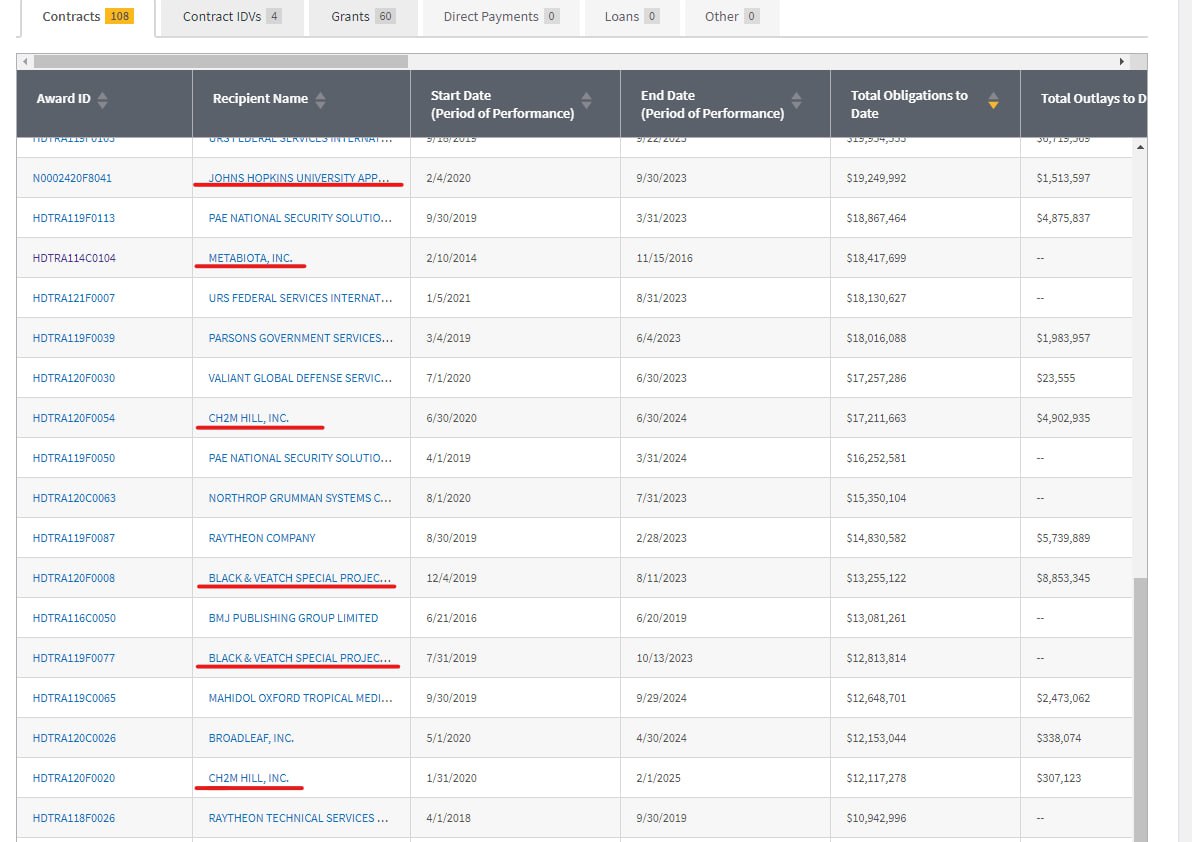Screen dimensions: 1192x842
Task: Open award HDTRA119C0065
Action: point(74,698)
